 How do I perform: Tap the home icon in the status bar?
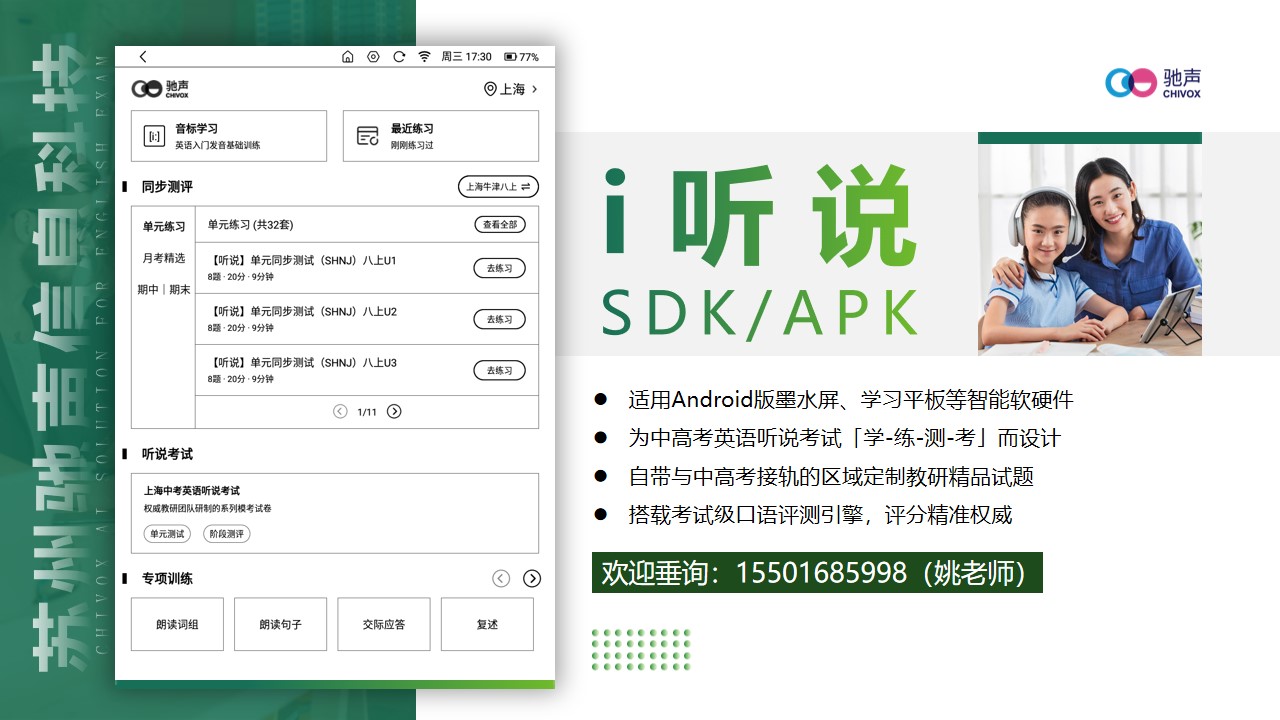[x=348, y=57]
